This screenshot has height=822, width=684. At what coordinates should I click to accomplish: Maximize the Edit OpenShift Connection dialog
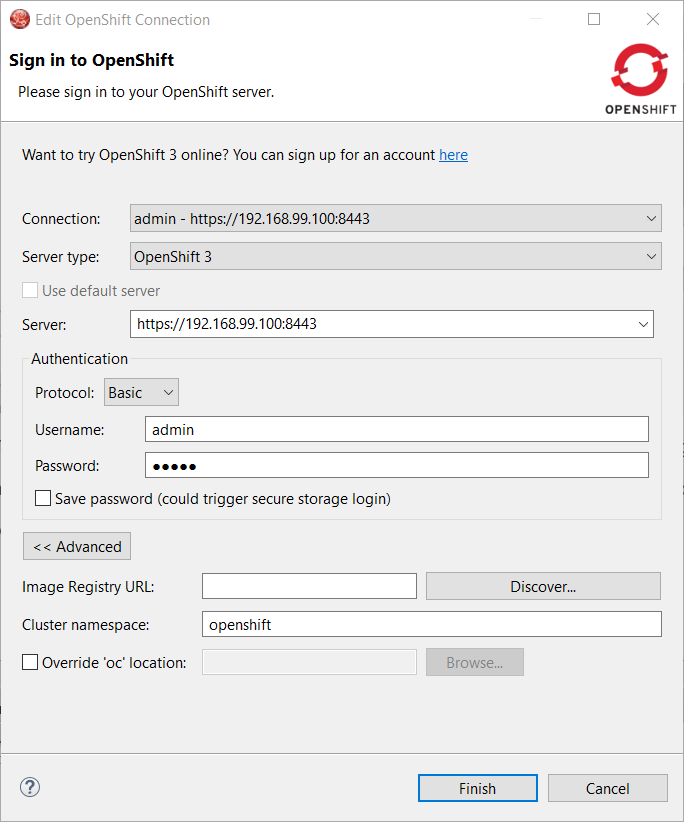[x=594, y=19]
